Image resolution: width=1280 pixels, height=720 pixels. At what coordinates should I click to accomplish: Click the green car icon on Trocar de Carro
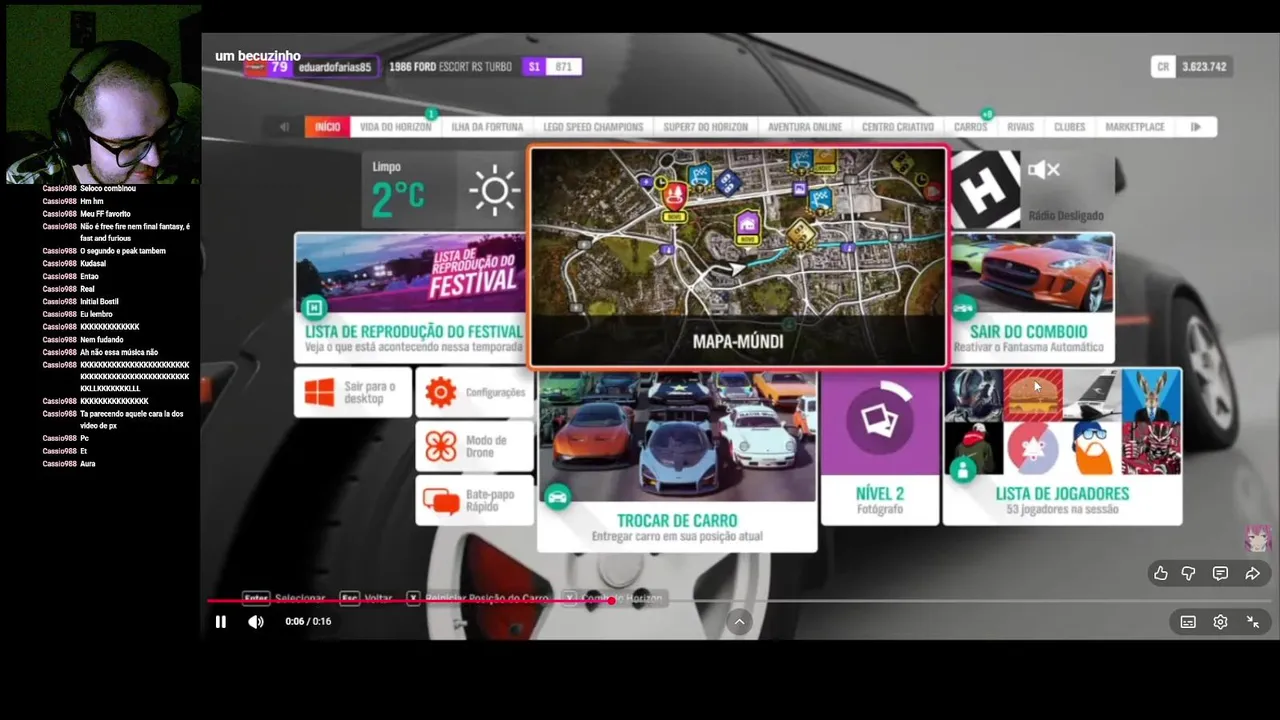click(557, 497)
